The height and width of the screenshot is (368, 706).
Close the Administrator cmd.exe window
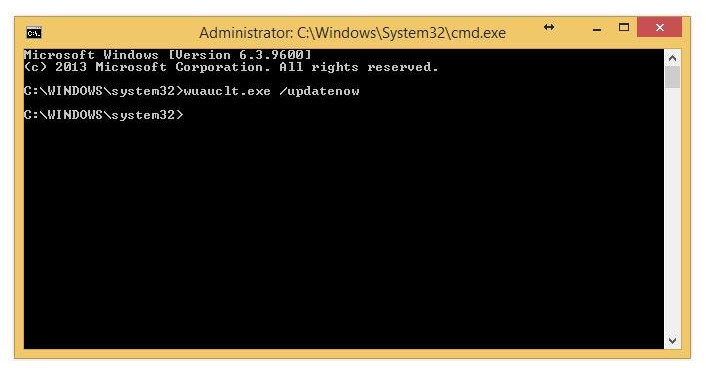click(x=660, y=27)
